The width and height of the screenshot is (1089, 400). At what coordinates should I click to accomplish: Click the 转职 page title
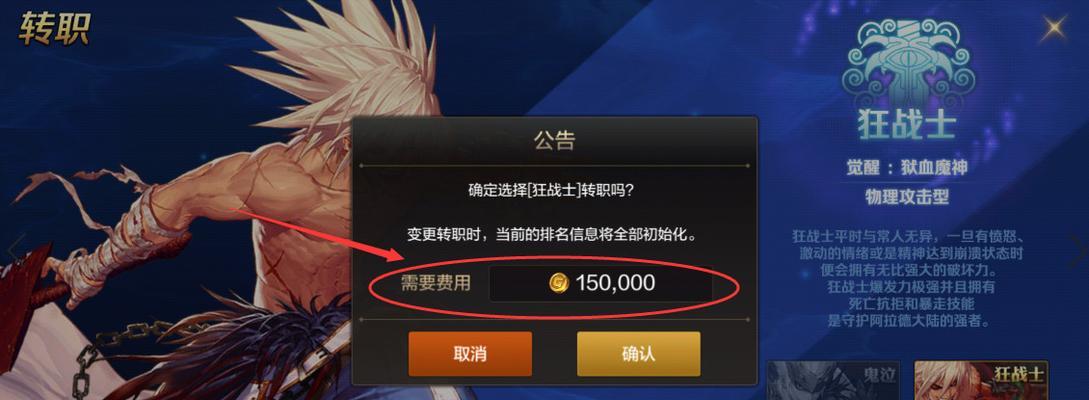click(54, 29)
